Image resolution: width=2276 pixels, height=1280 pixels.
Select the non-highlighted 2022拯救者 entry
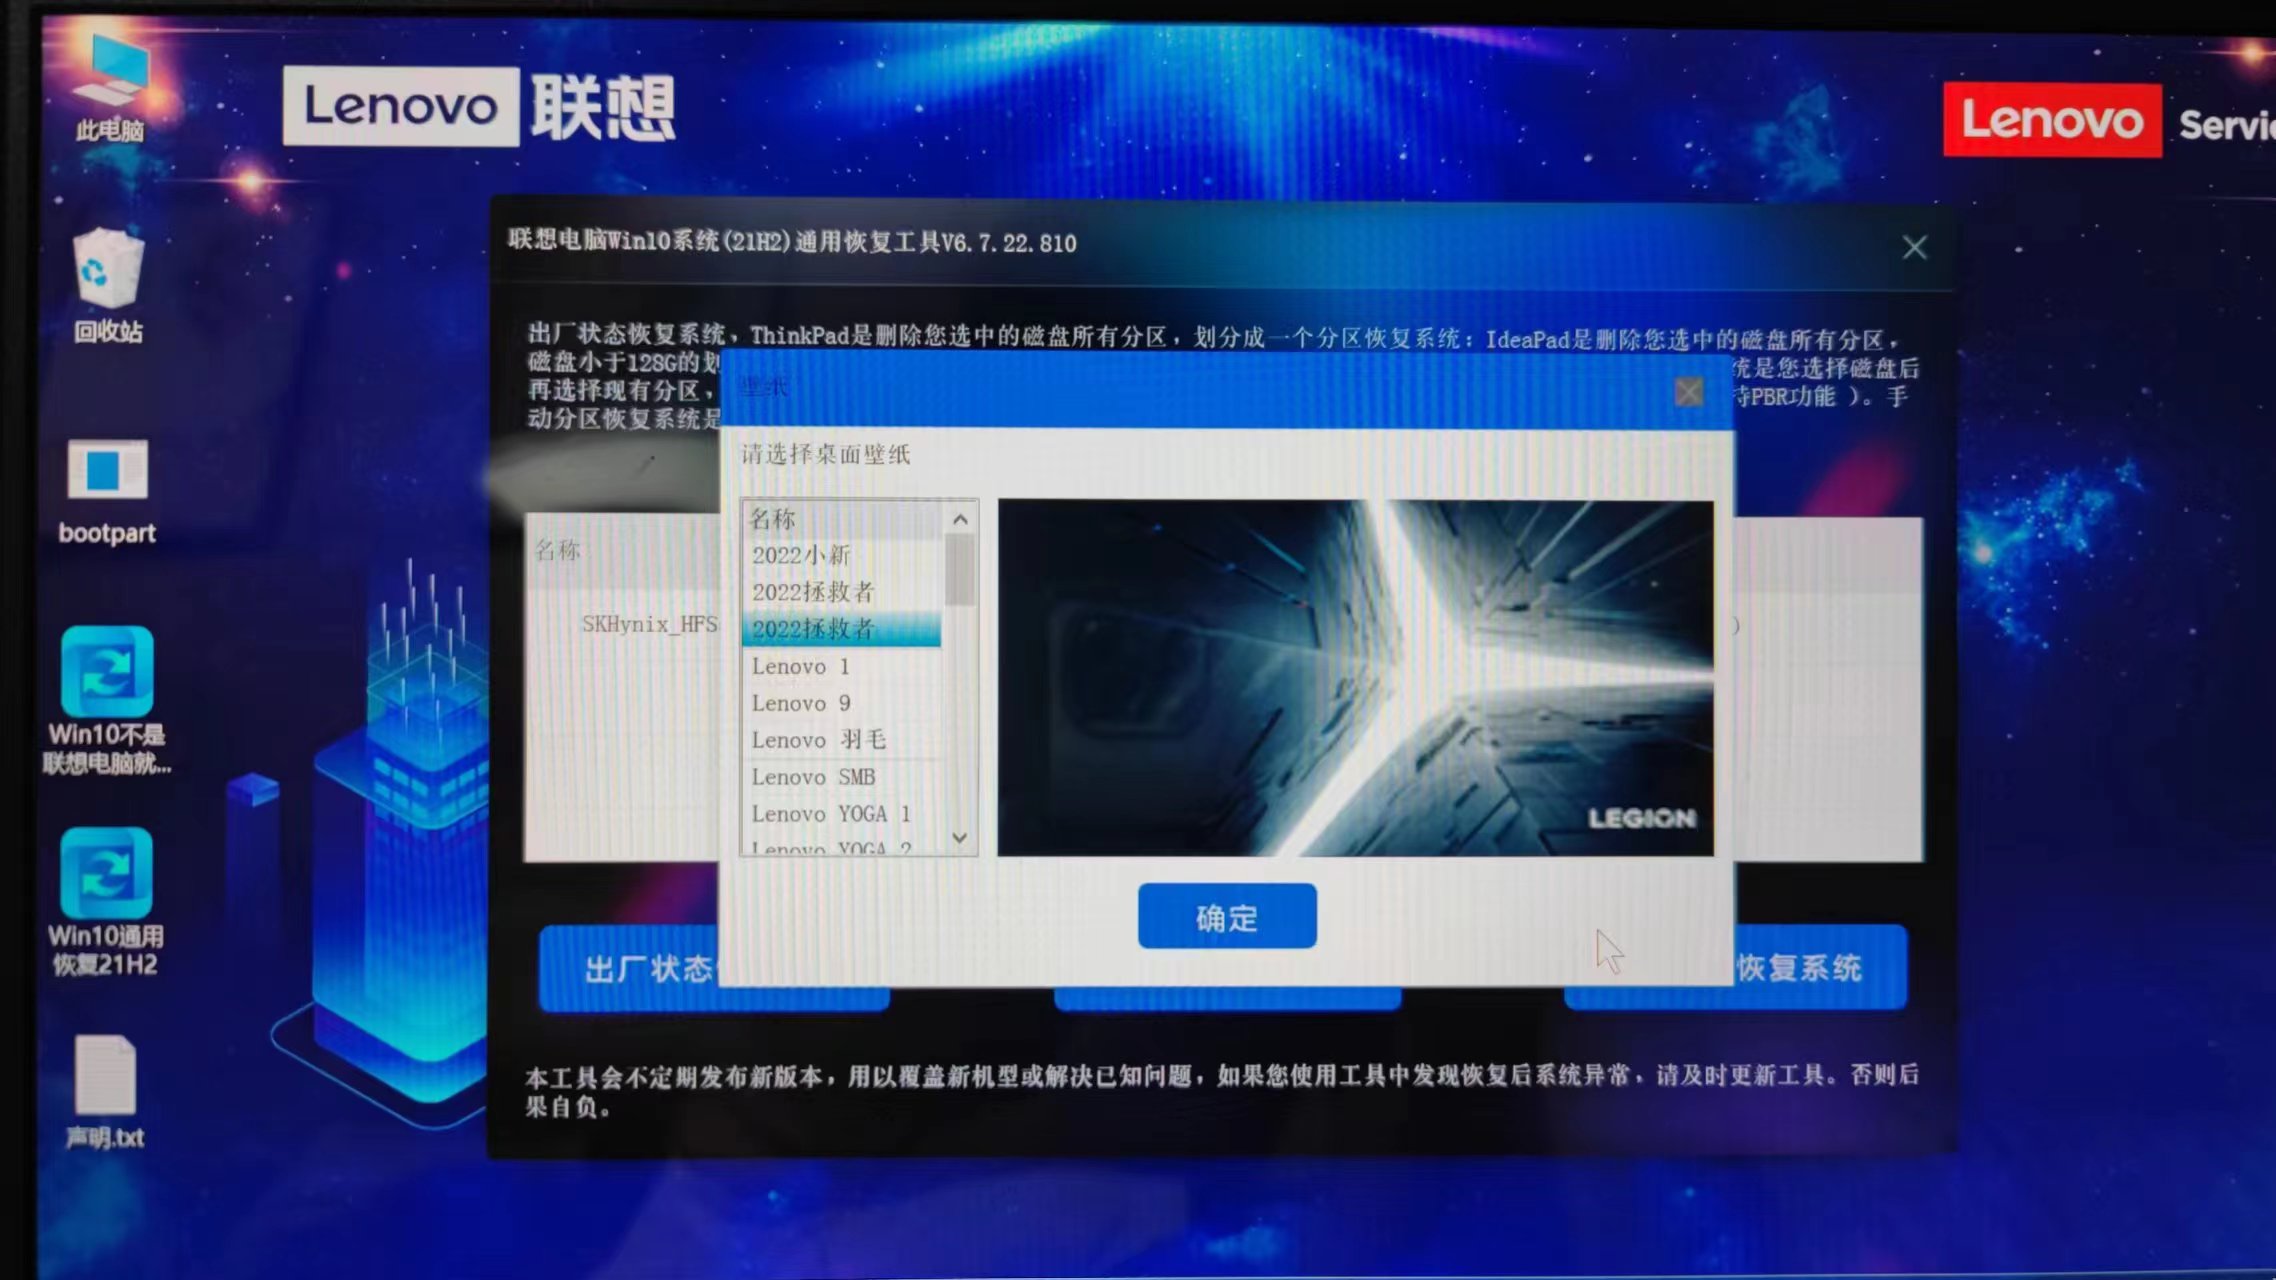pos(841,592)
